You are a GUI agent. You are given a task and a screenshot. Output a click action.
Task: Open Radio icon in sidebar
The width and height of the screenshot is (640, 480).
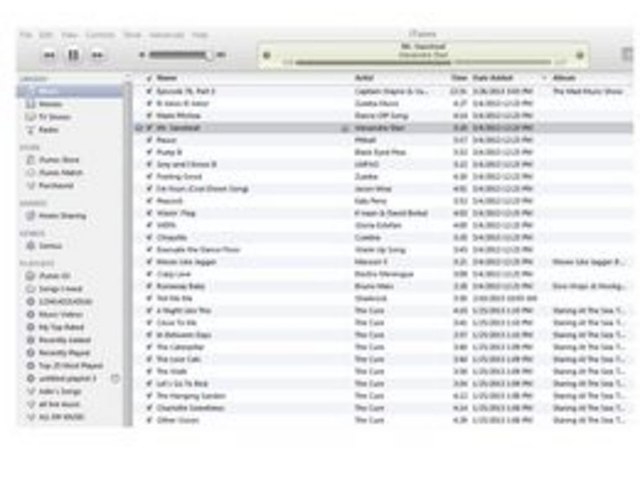pos(31,130)
